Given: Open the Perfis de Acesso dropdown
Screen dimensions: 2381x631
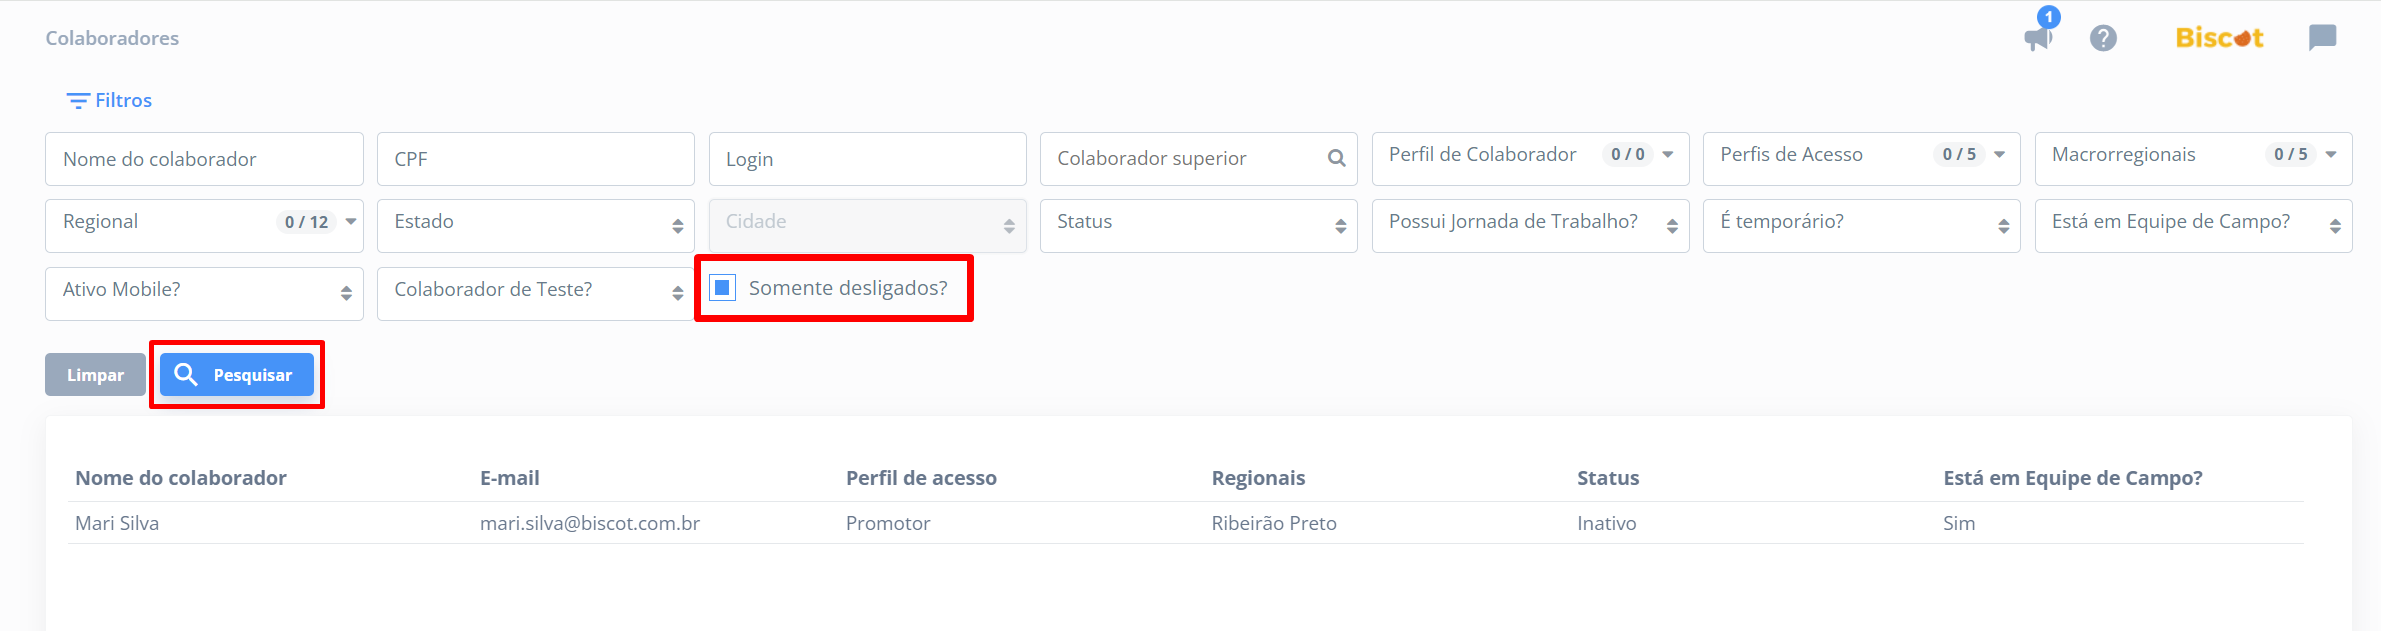Looking at the screenshot, I should tap(1861, 156).
